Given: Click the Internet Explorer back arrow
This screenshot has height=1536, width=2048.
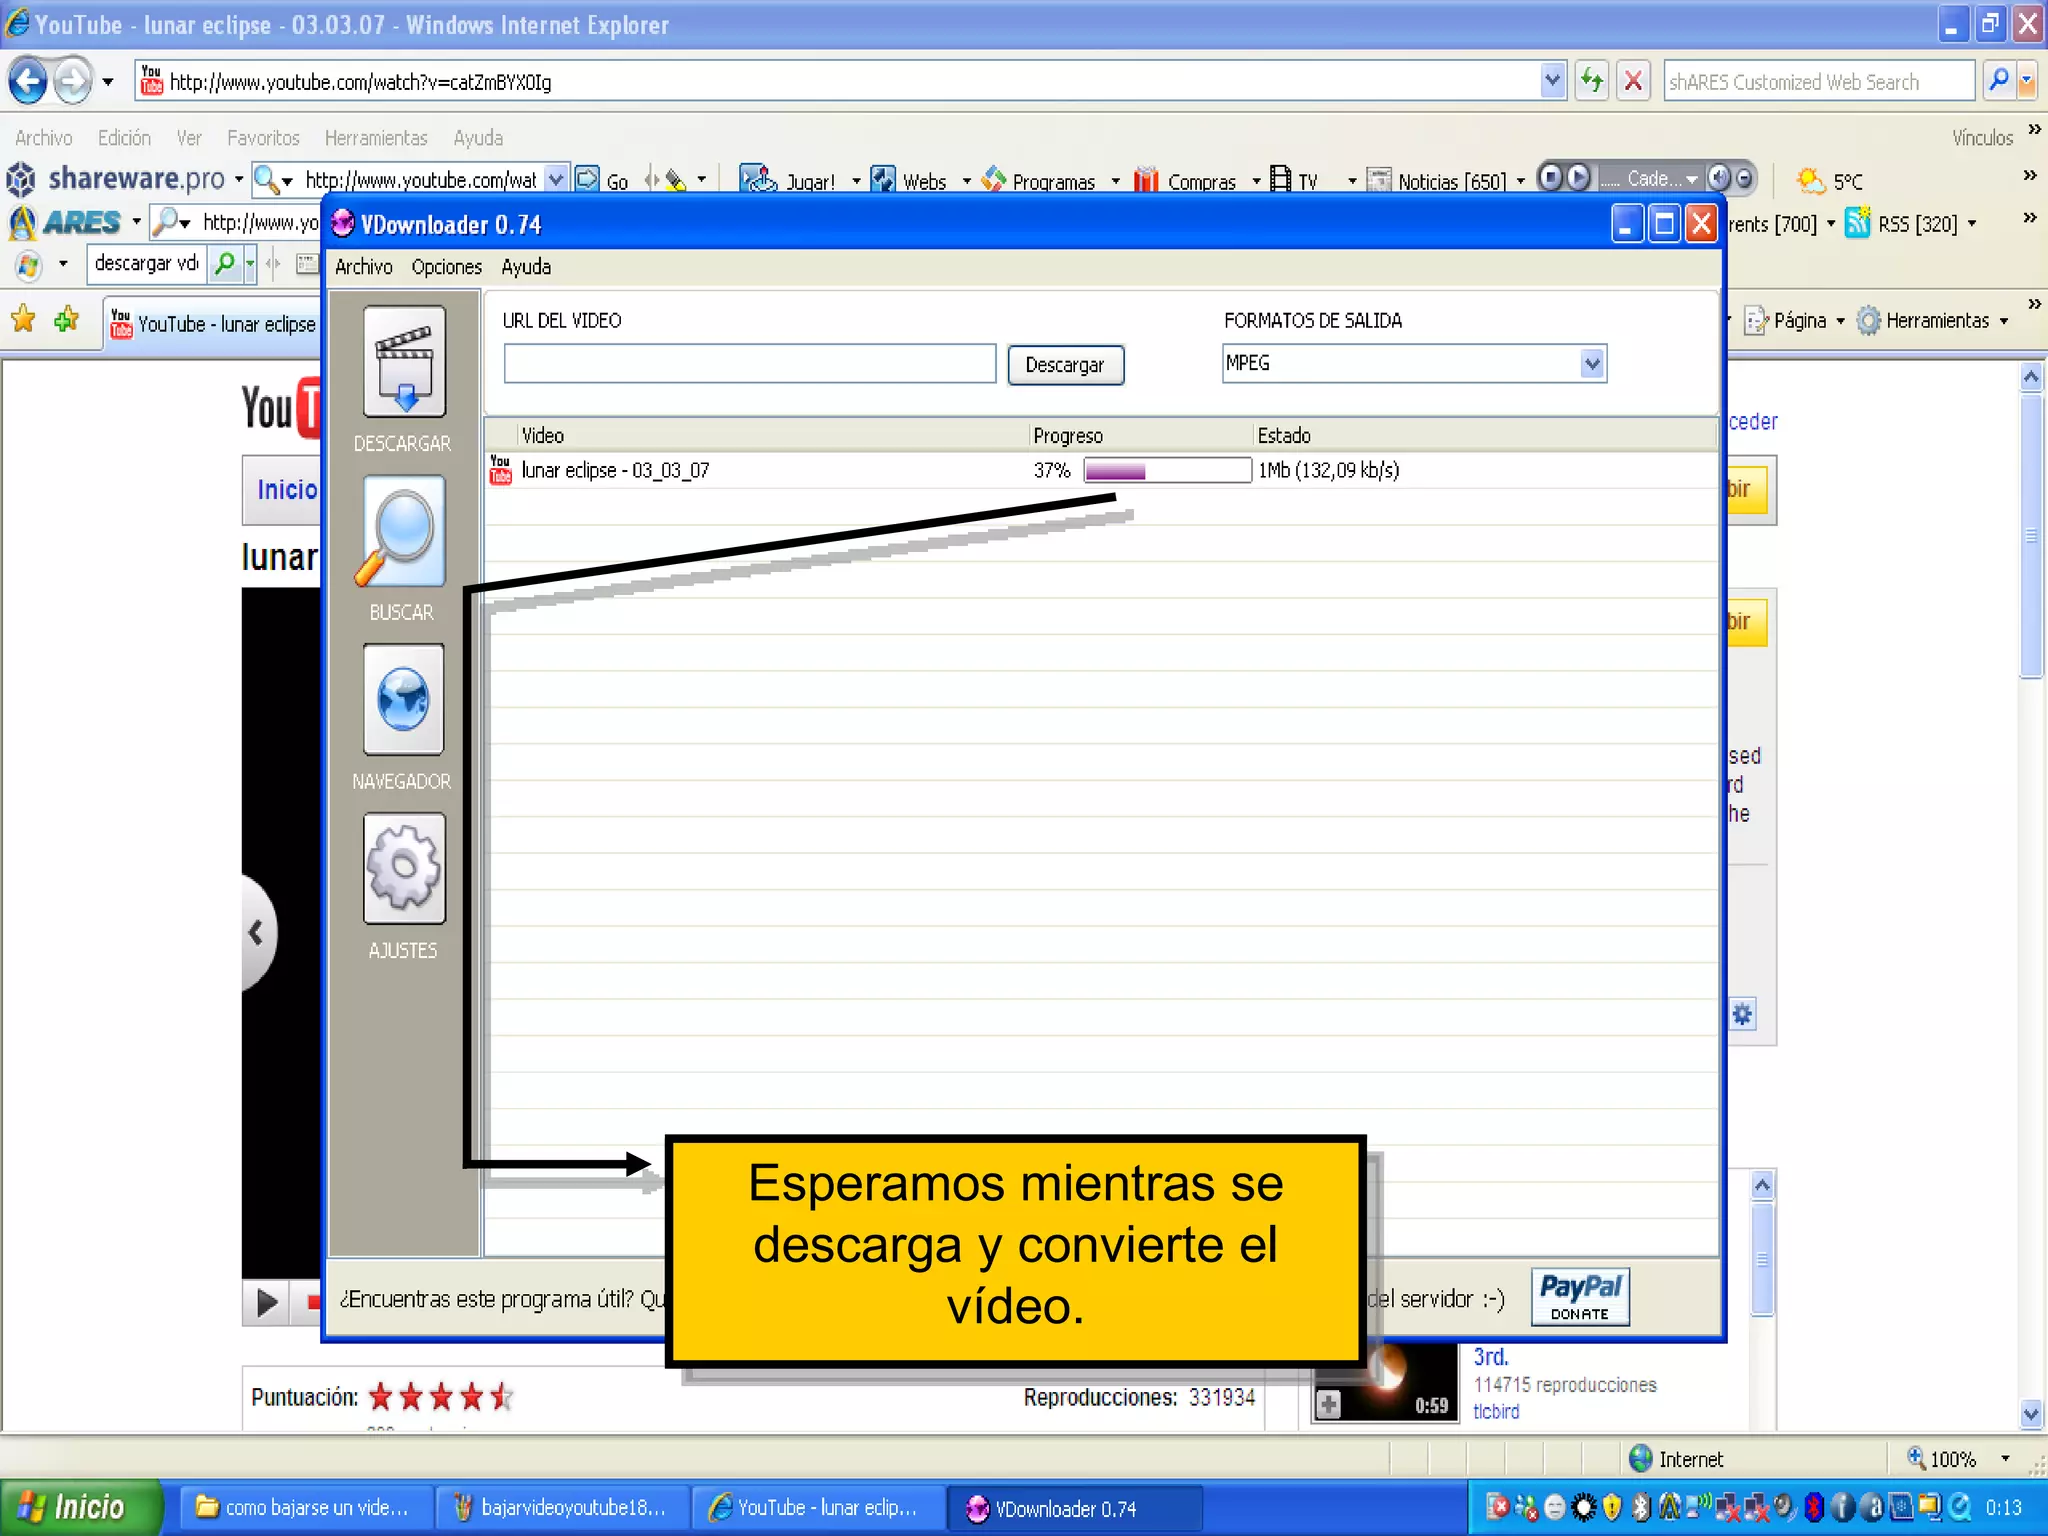Looking at the screenshot, I should tap(29, 81).
